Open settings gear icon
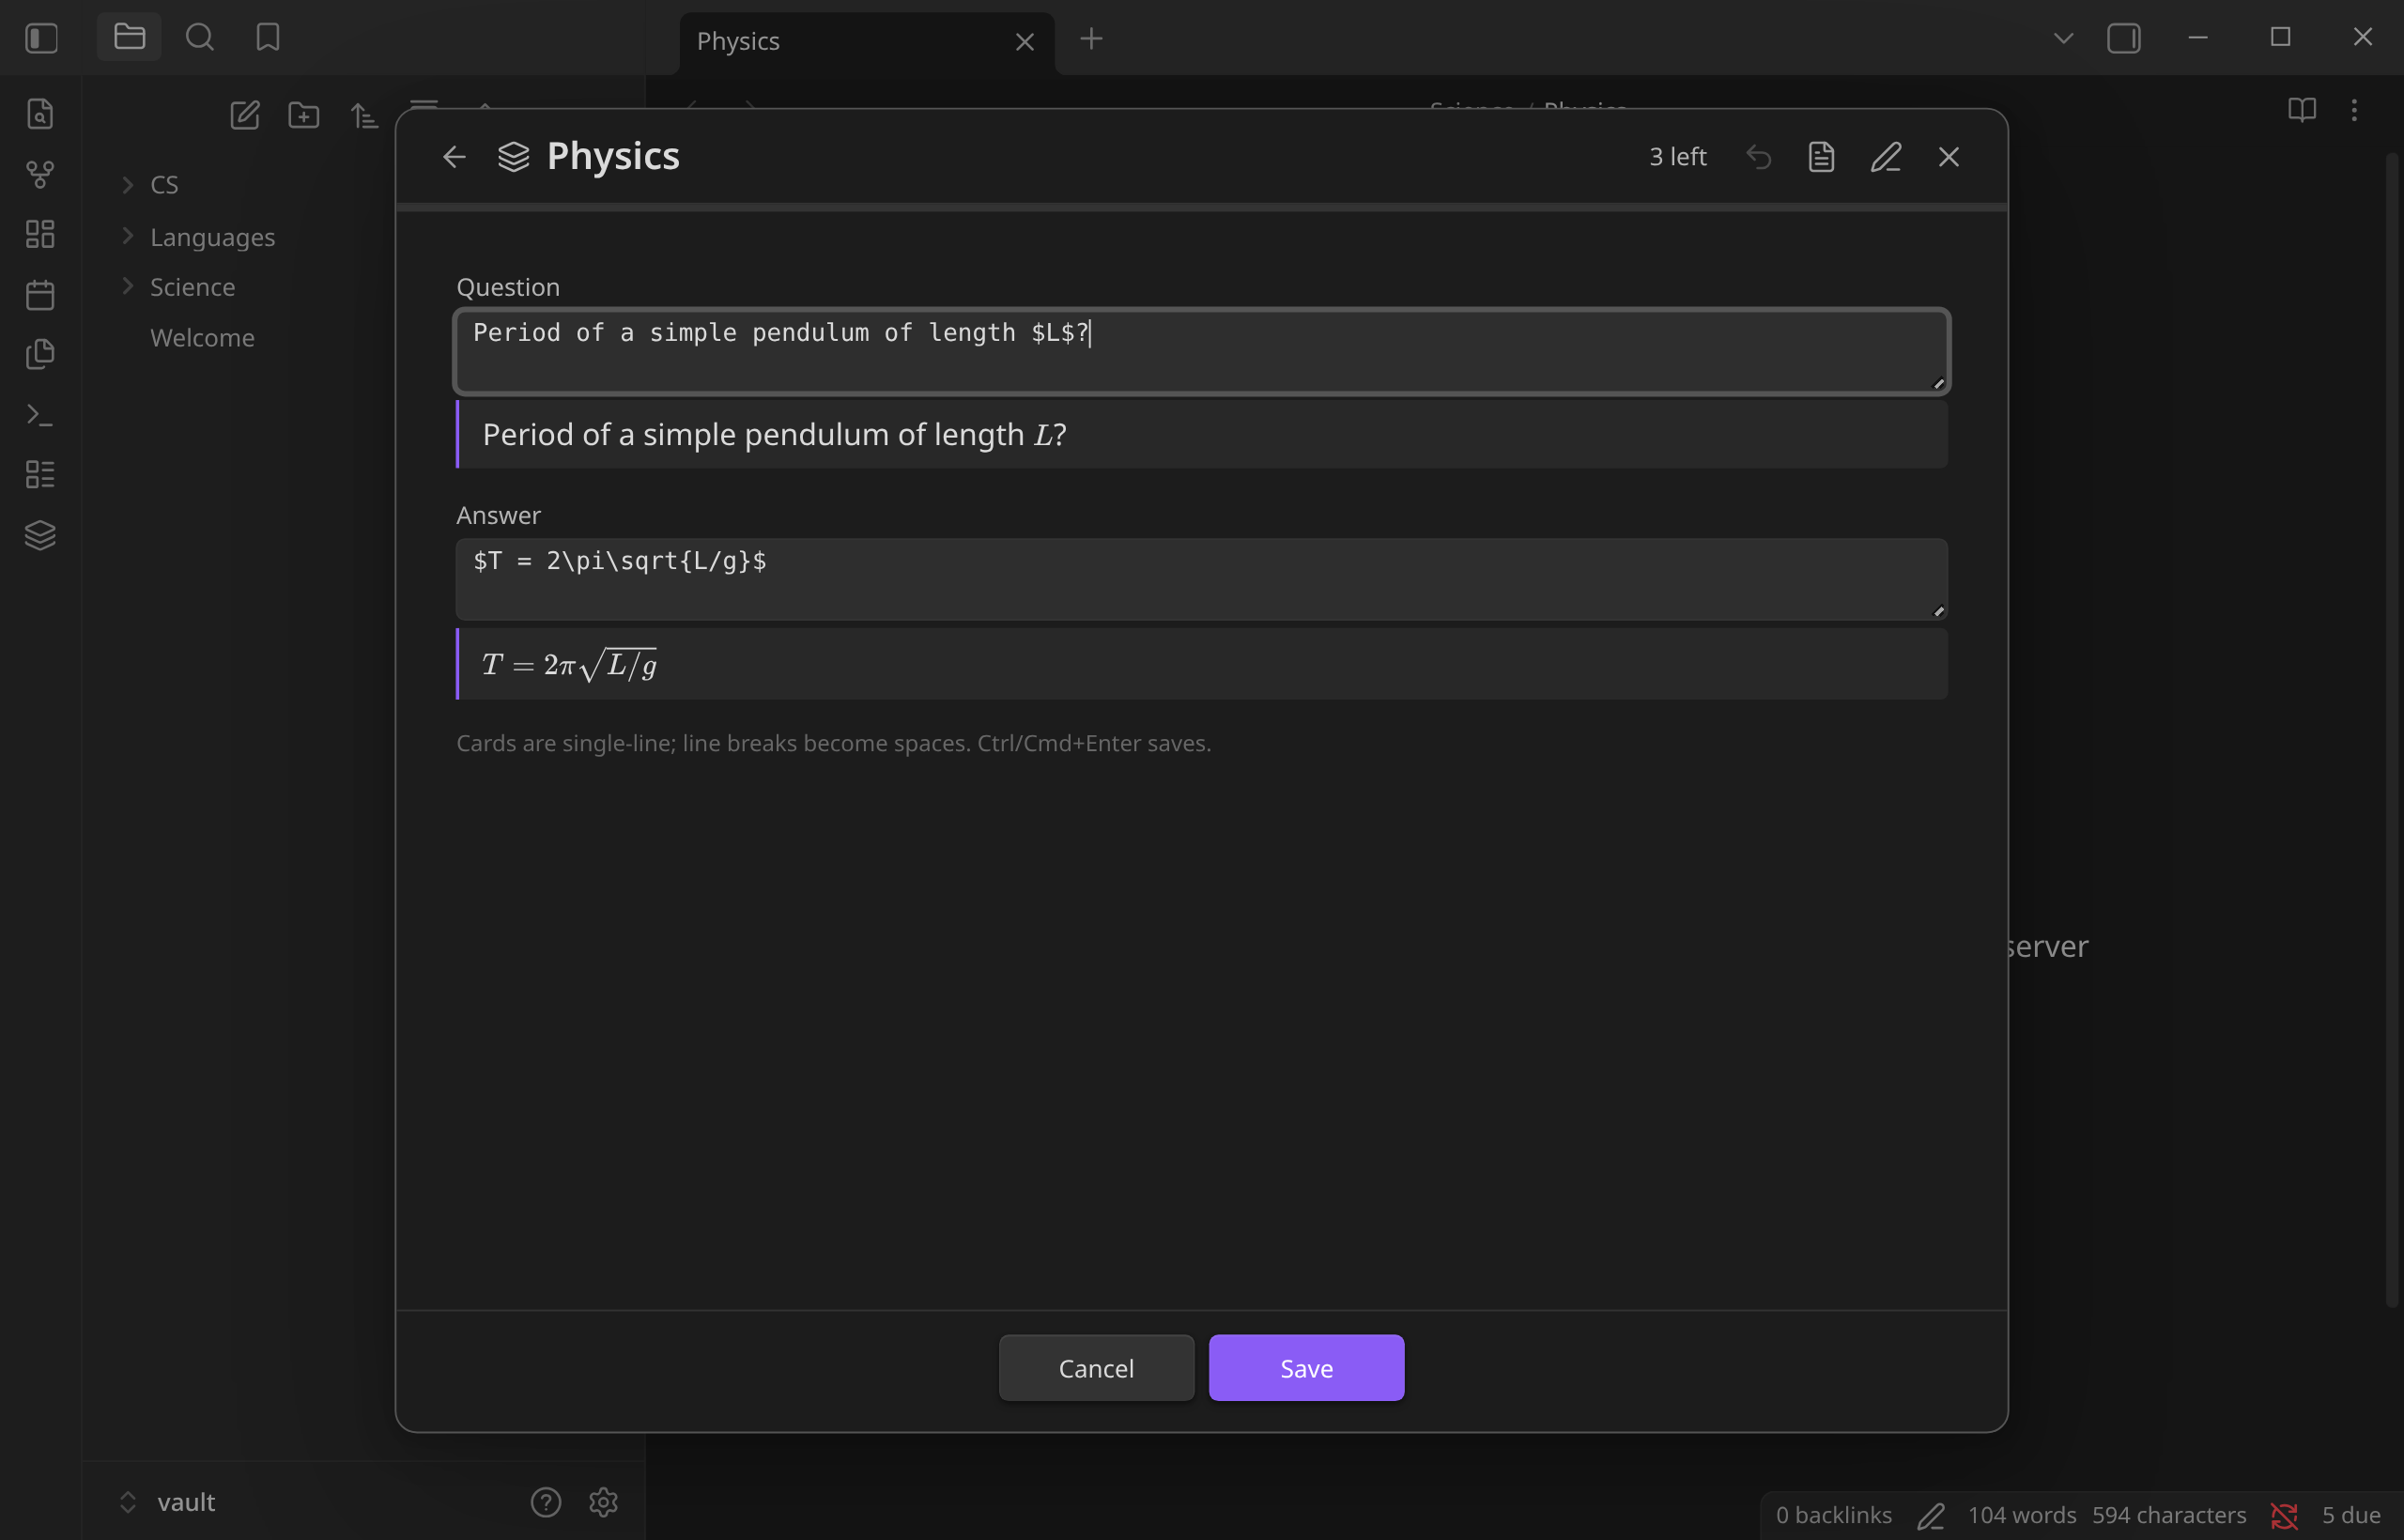Image resolution: width=2404 pixels, height=1540 pixels. pos(603,1502)
